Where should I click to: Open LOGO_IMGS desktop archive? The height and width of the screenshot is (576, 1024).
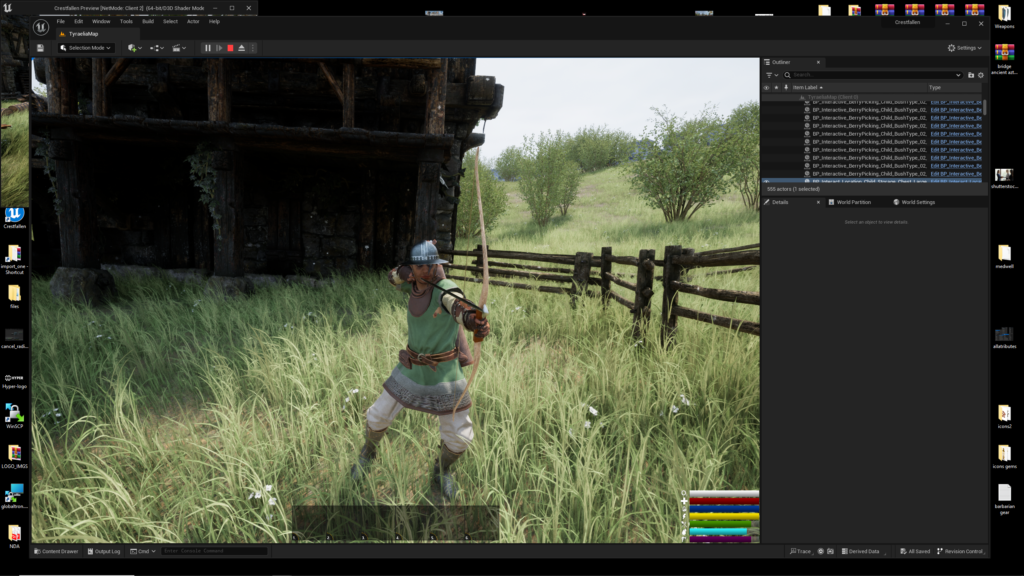pyautogui.click(x=14, y=456)
